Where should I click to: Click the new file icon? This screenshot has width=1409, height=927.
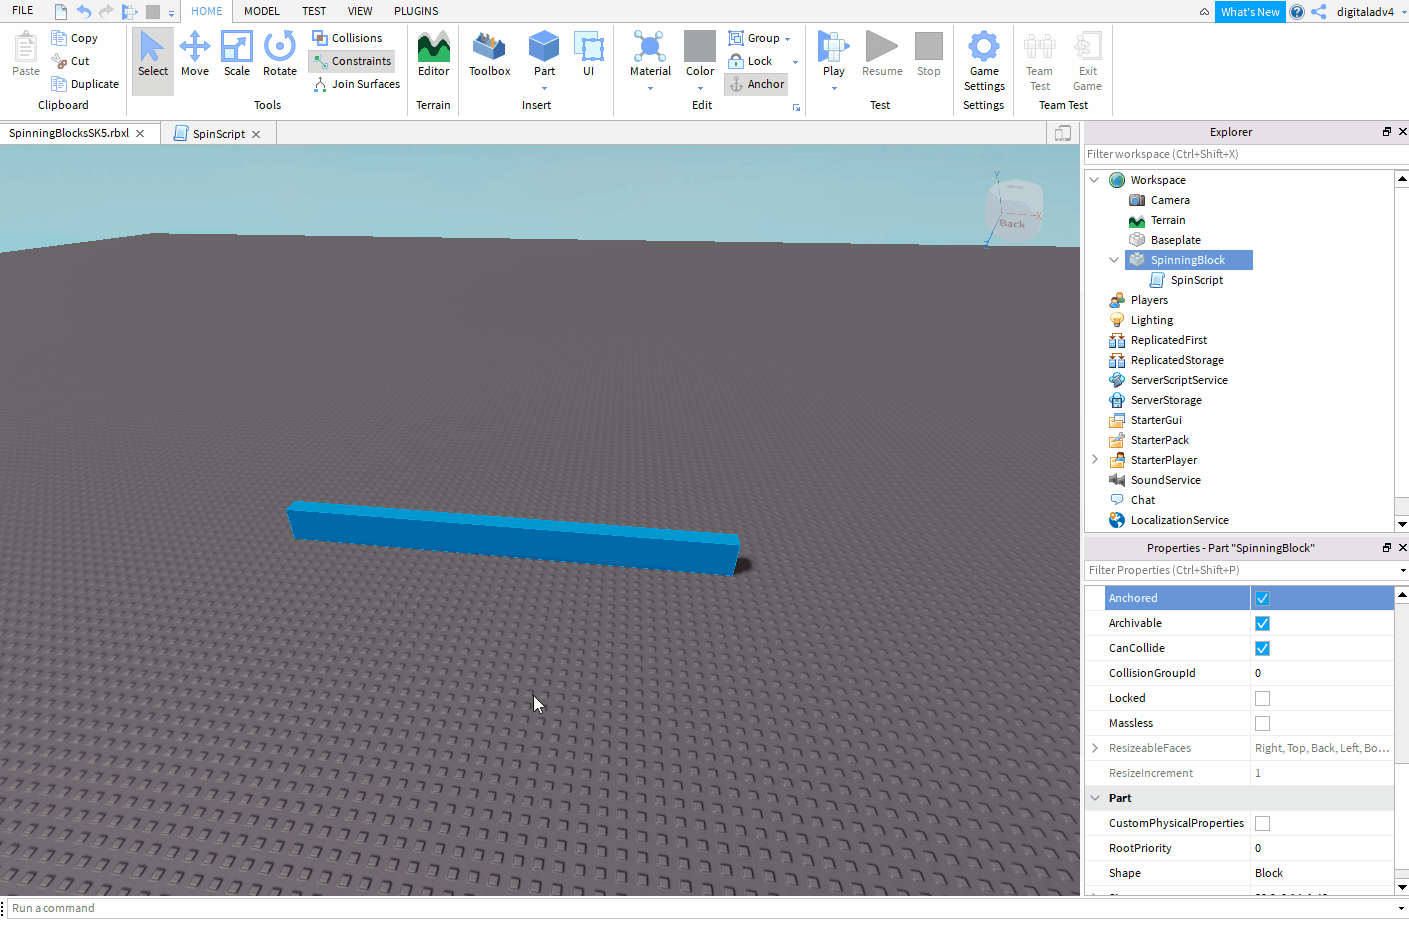(61, 12)
